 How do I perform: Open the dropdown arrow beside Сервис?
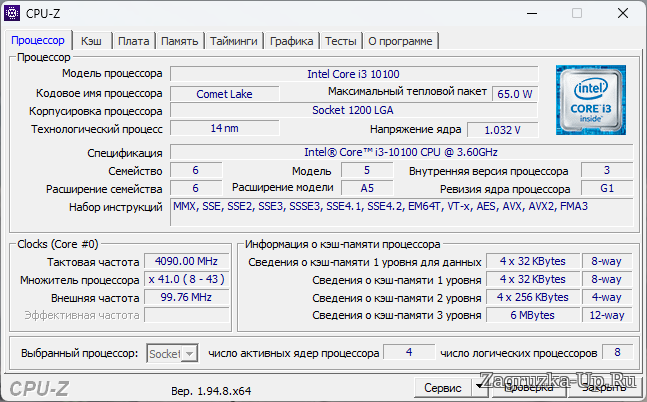pyautogui.click(x=478, y=387)
